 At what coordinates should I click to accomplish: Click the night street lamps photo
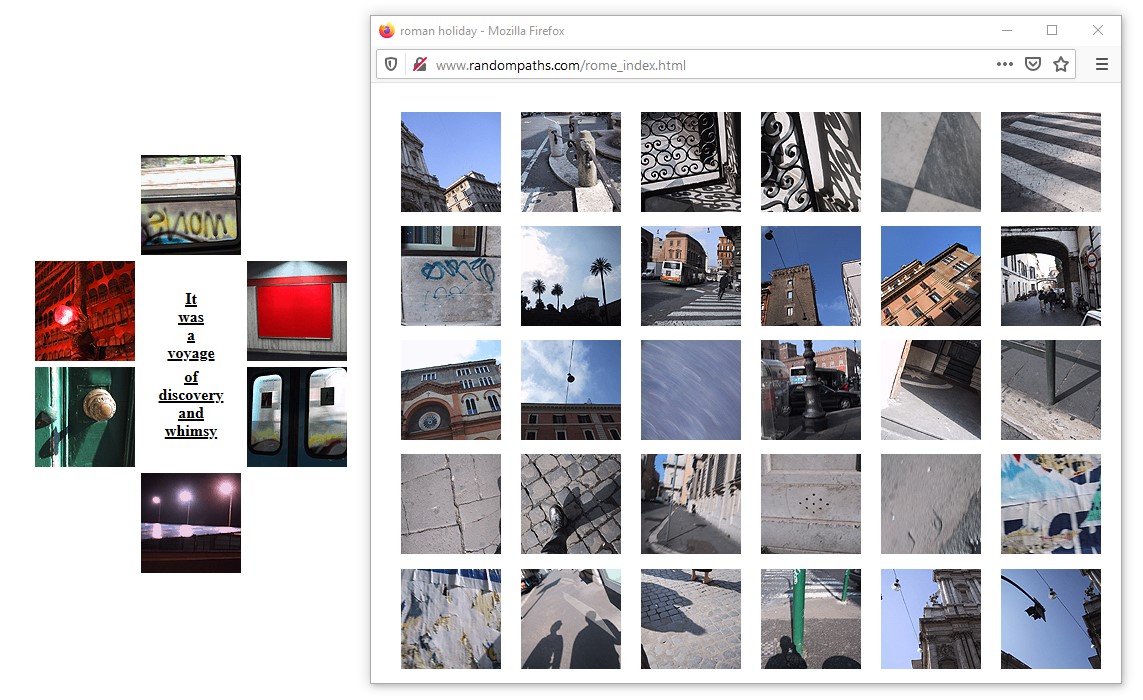[x=191, y=523]
